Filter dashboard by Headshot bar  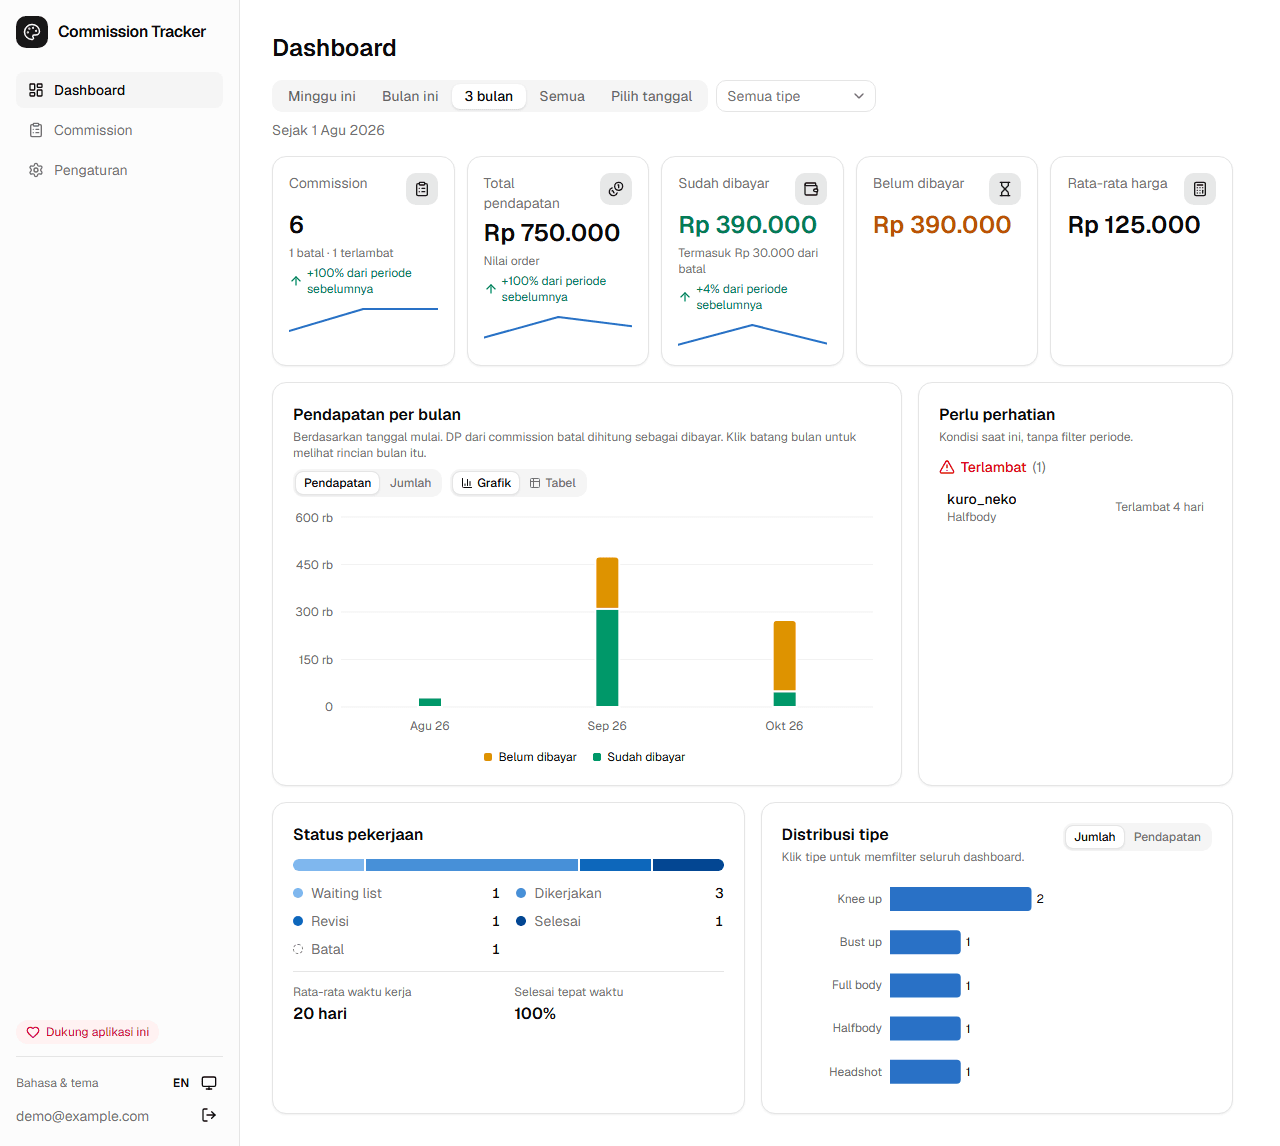click(x=925, y=1072)
